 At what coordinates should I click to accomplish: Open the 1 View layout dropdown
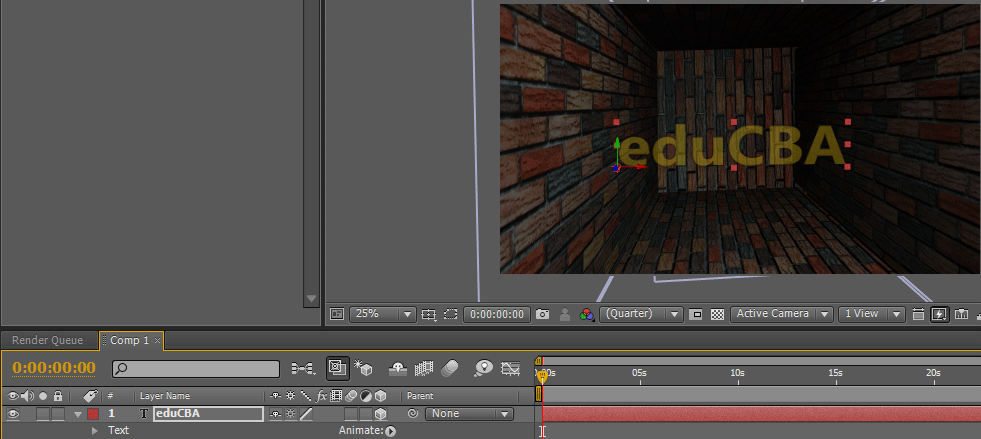(x=872, y=314)
